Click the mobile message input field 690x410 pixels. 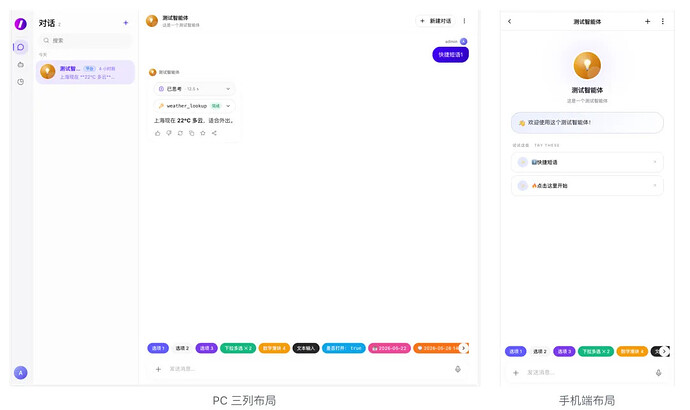pyautogui.click(x=587, y=373)
